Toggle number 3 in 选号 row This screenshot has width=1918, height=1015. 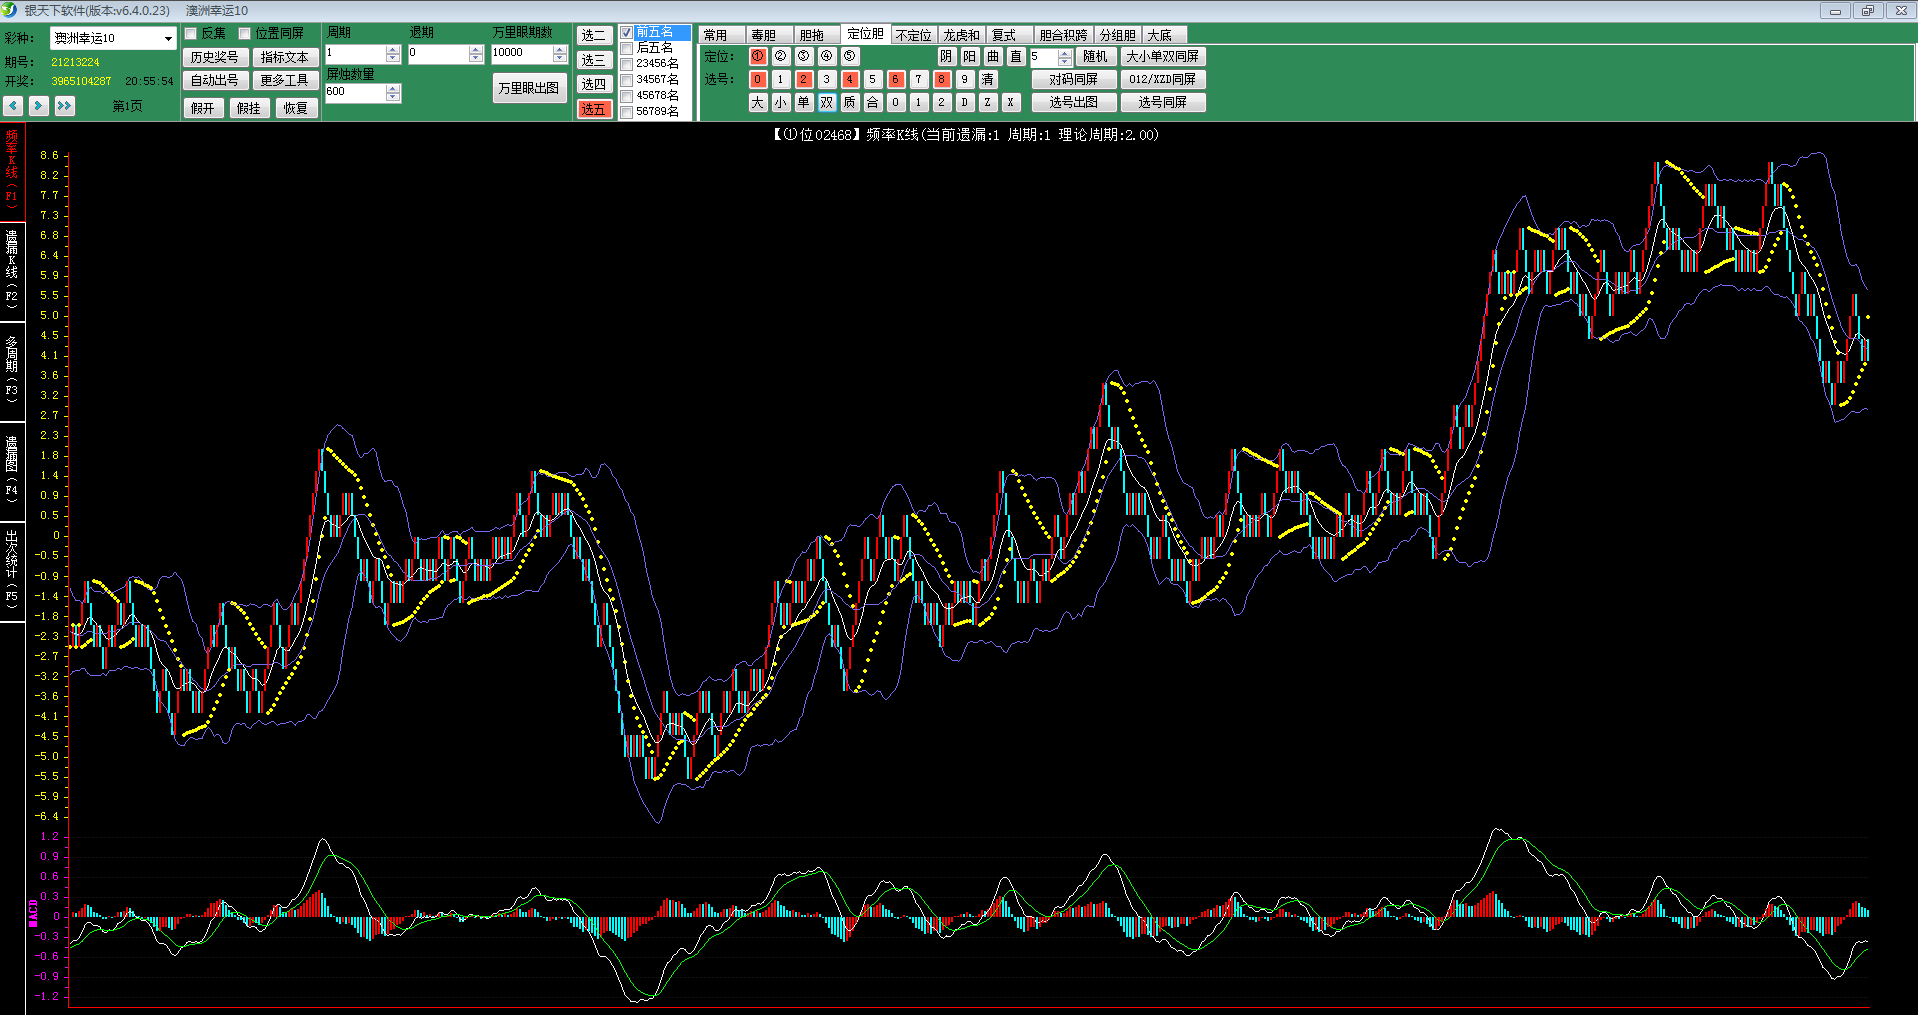coord(827,79)
